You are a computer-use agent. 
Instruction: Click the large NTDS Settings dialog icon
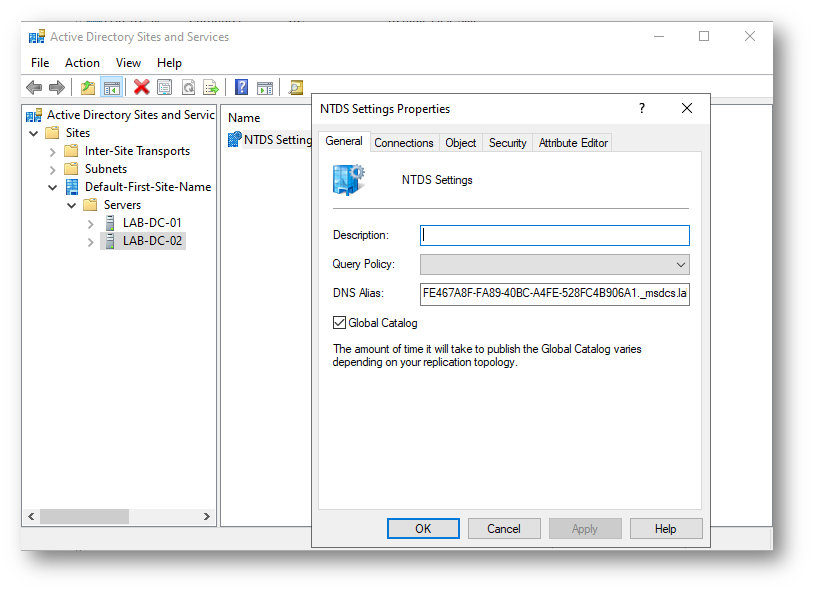(348, 180)
